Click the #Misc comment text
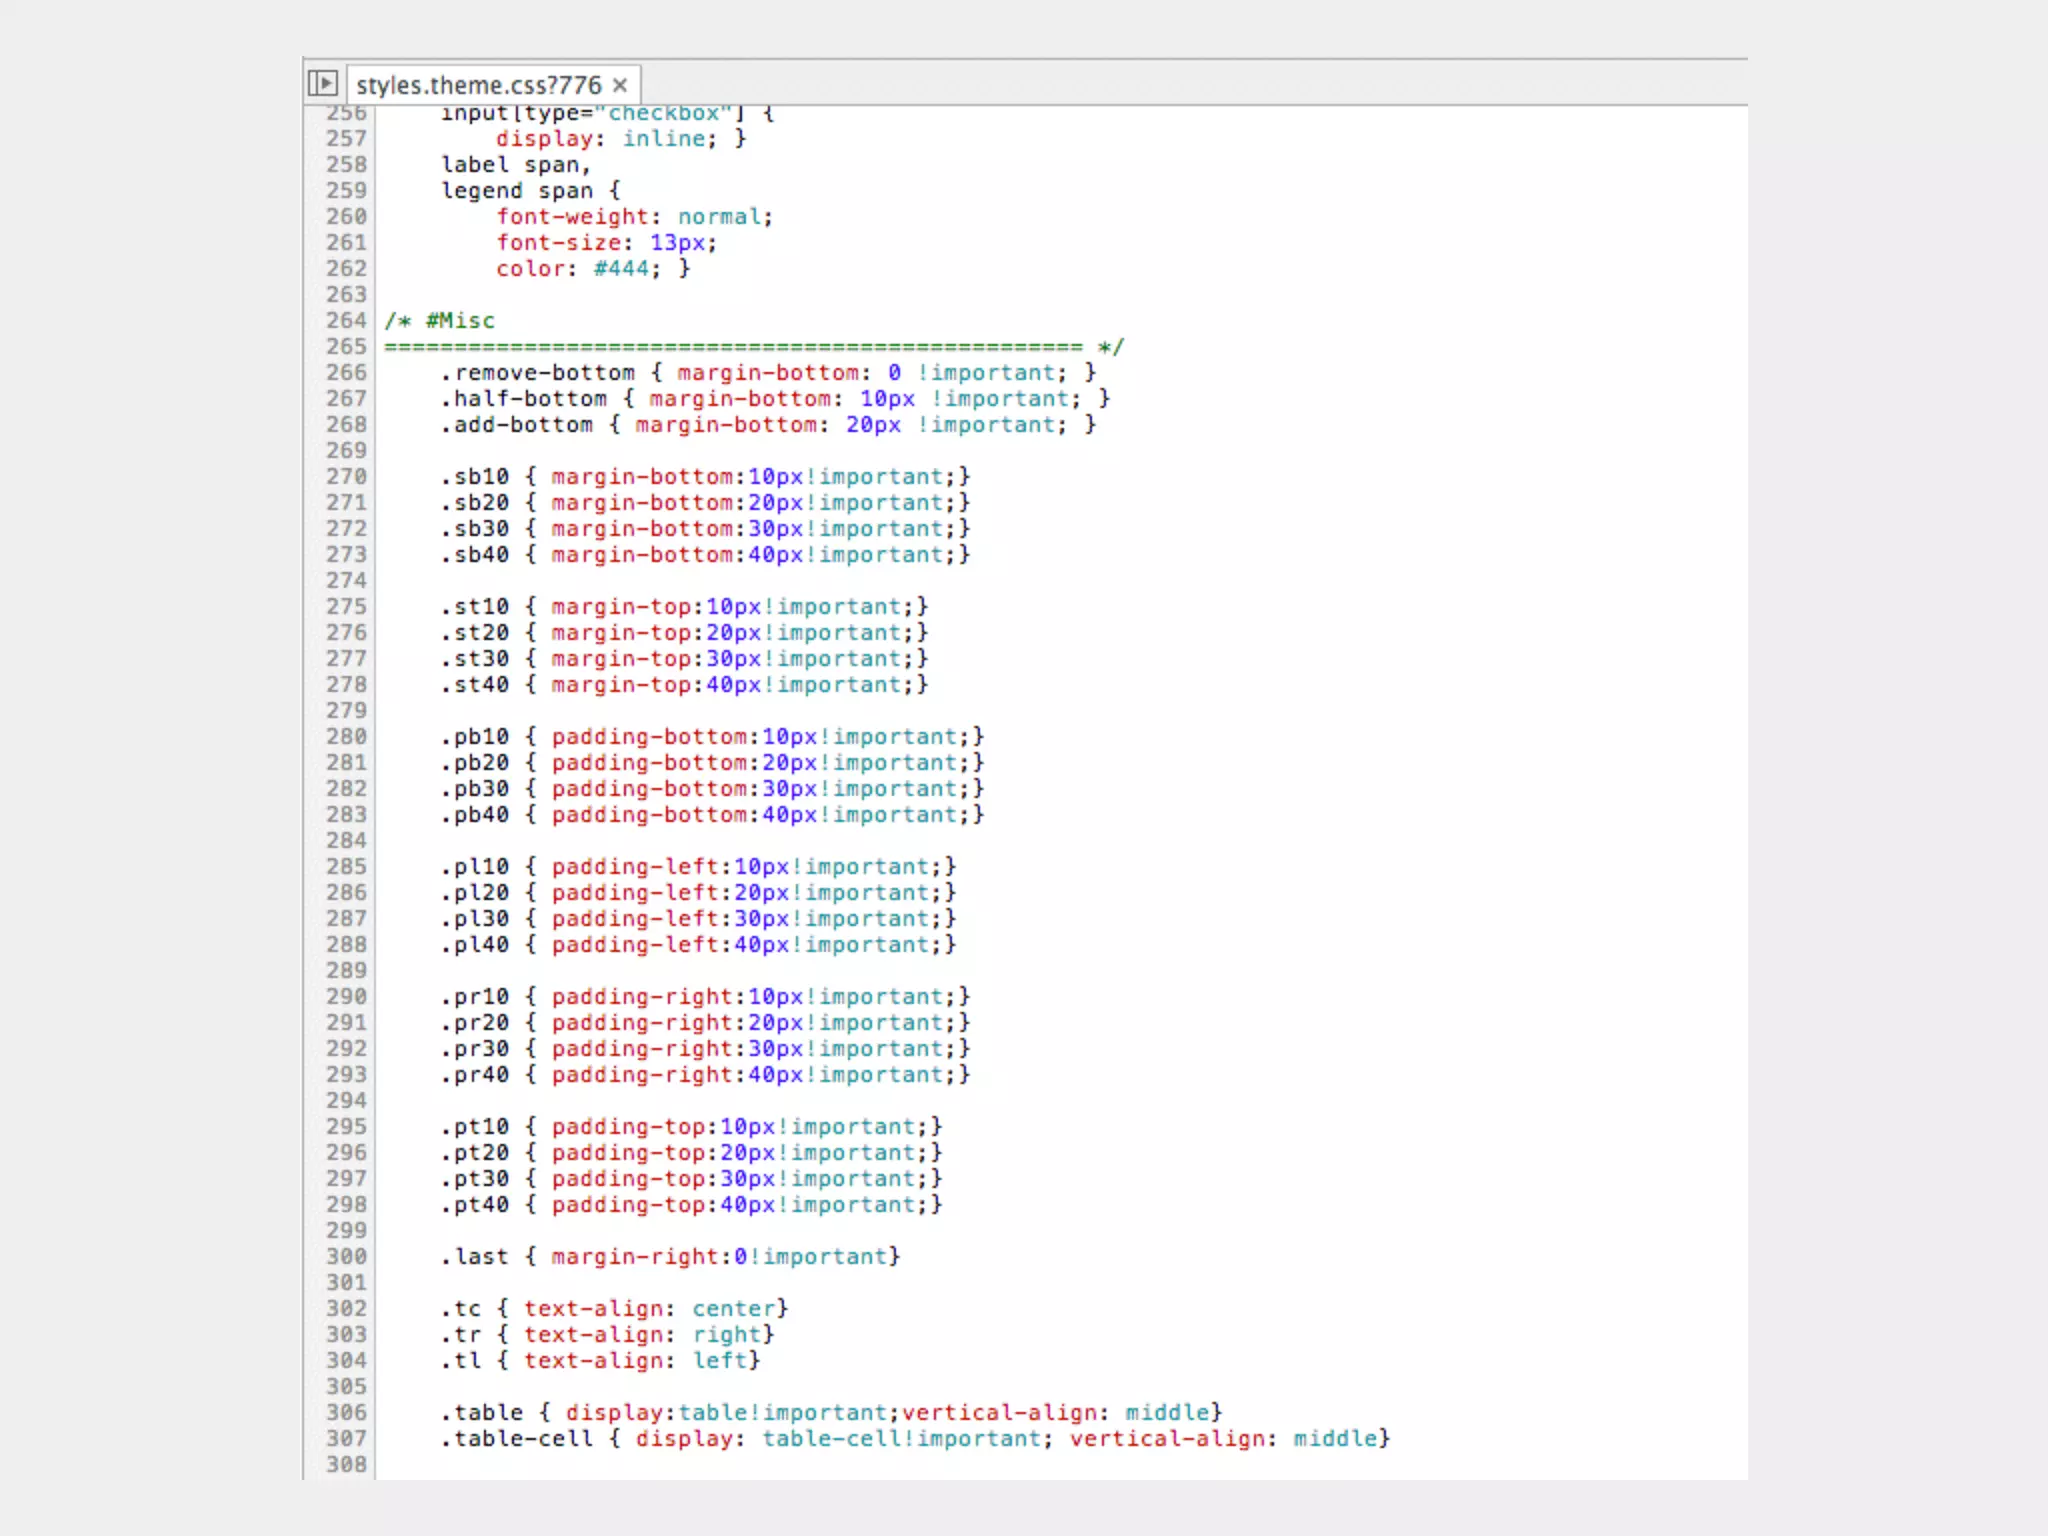The image size is (2048, 1536). click(x=459, y=321)
